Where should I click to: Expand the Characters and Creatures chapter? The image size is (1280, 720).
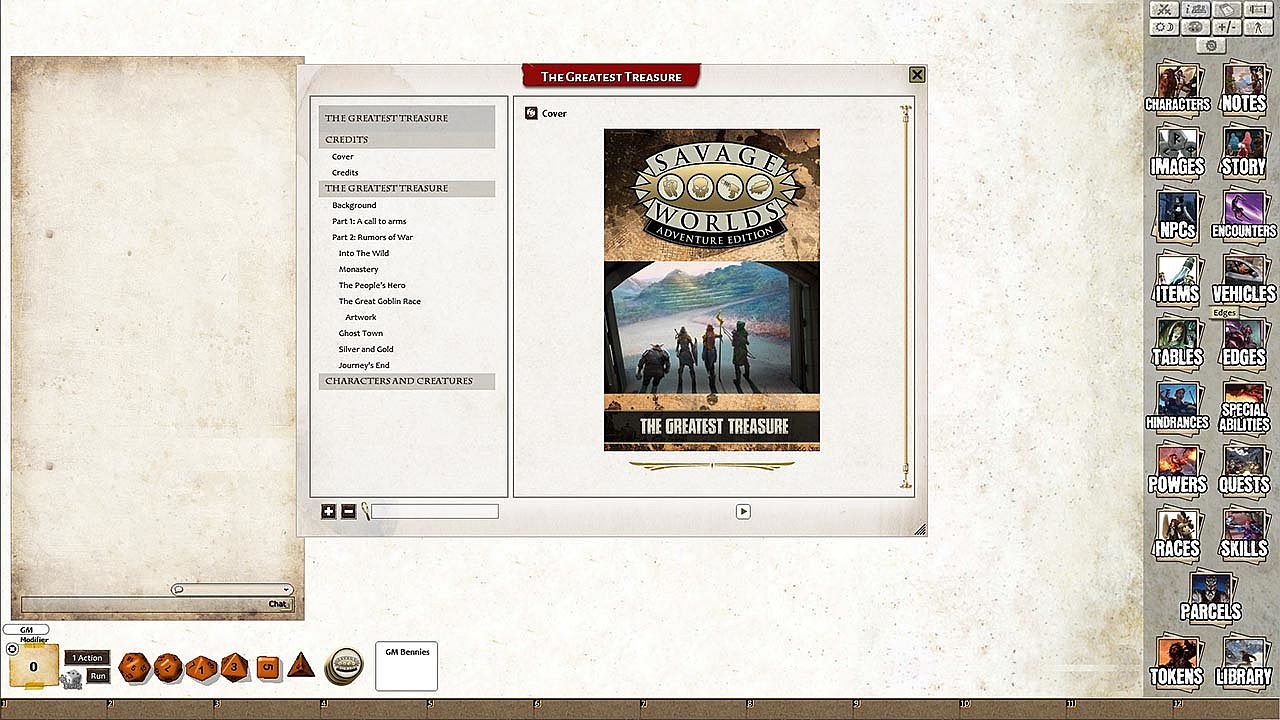click(407, 381)
